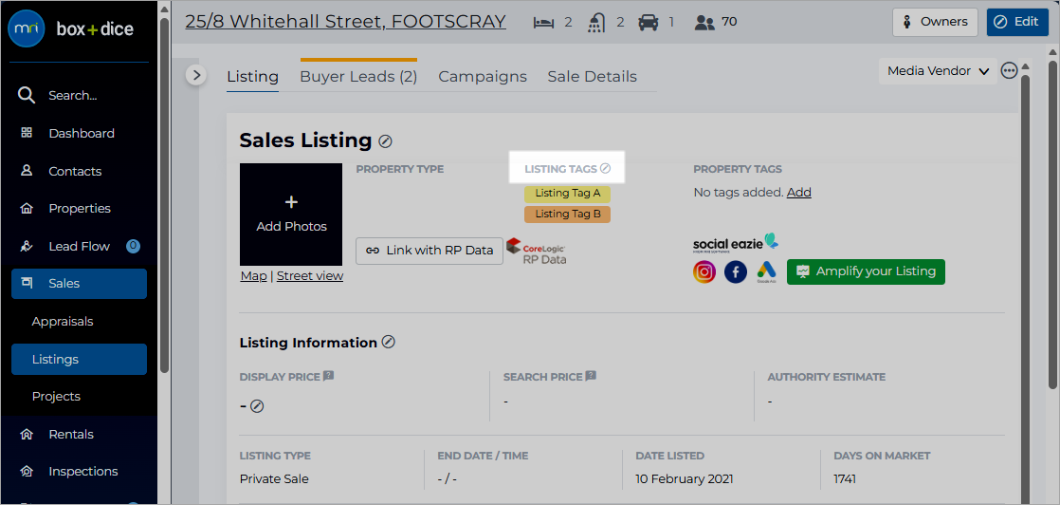
Task: Click Private Sale listing type value
Action: (274, 479)
